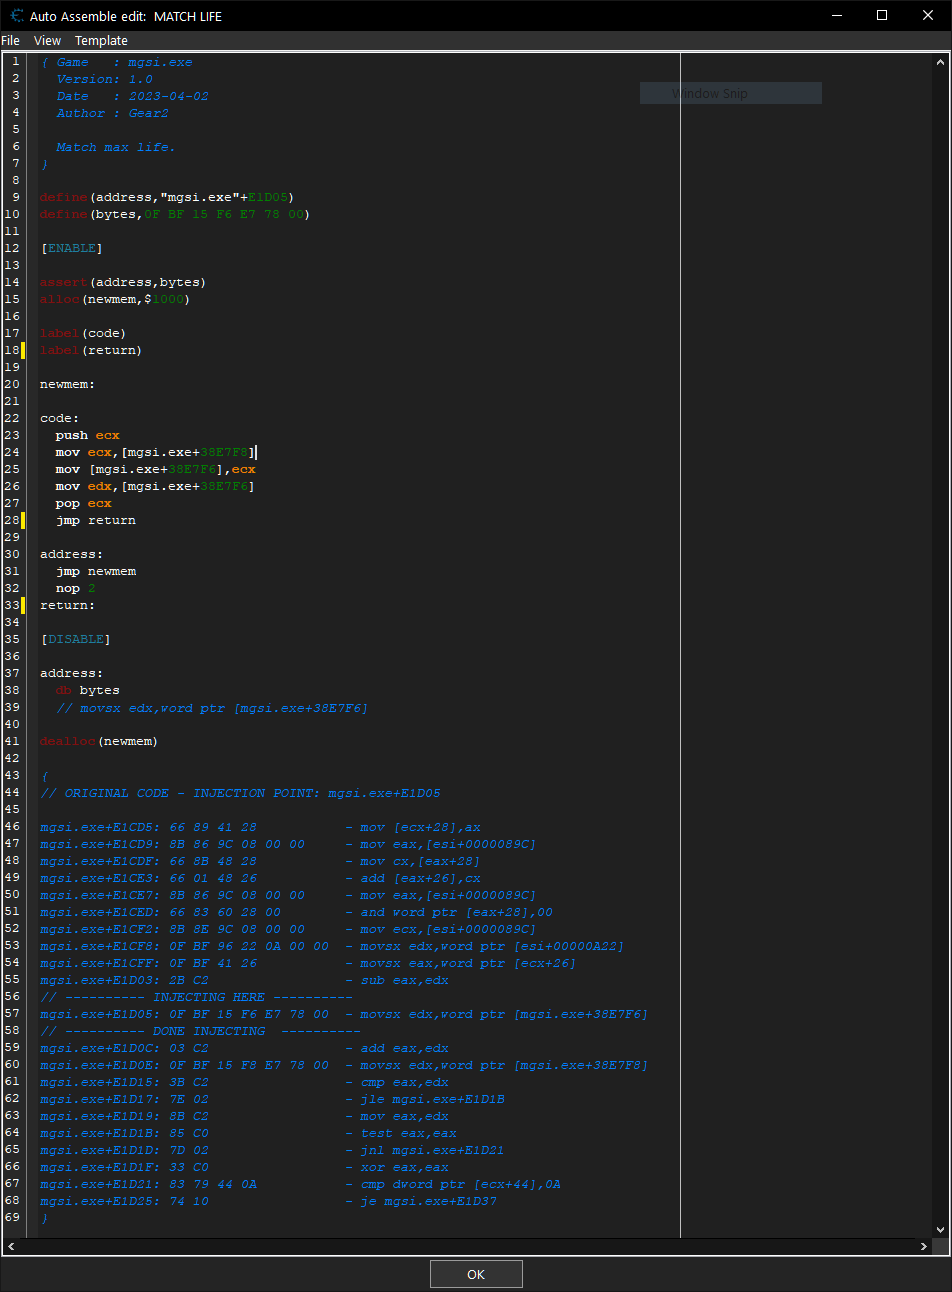
Task: Click the 'assert(address,bytes)' line
Action: (122, 282)
